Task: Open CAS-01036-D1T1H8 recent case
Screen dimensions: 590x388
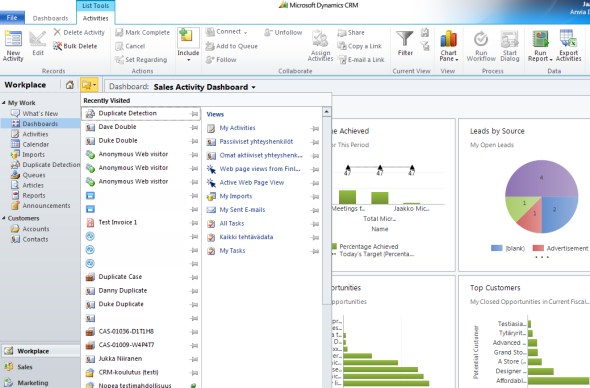Action: (126, 332)
